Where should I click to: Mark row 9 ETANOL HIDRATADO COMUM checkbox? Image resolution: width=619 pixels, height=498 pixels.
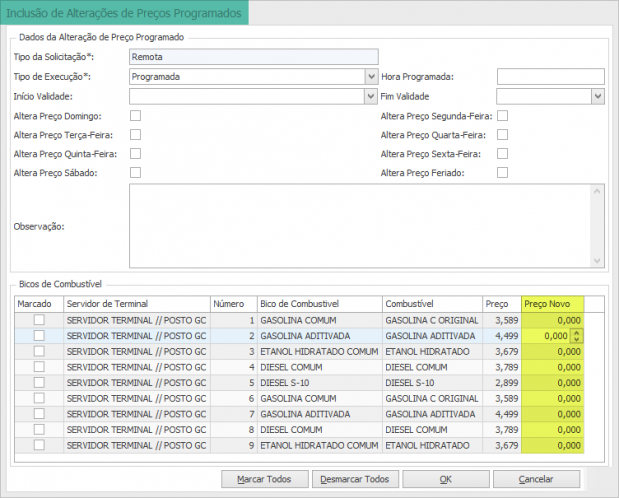click(x=39, y=445)
